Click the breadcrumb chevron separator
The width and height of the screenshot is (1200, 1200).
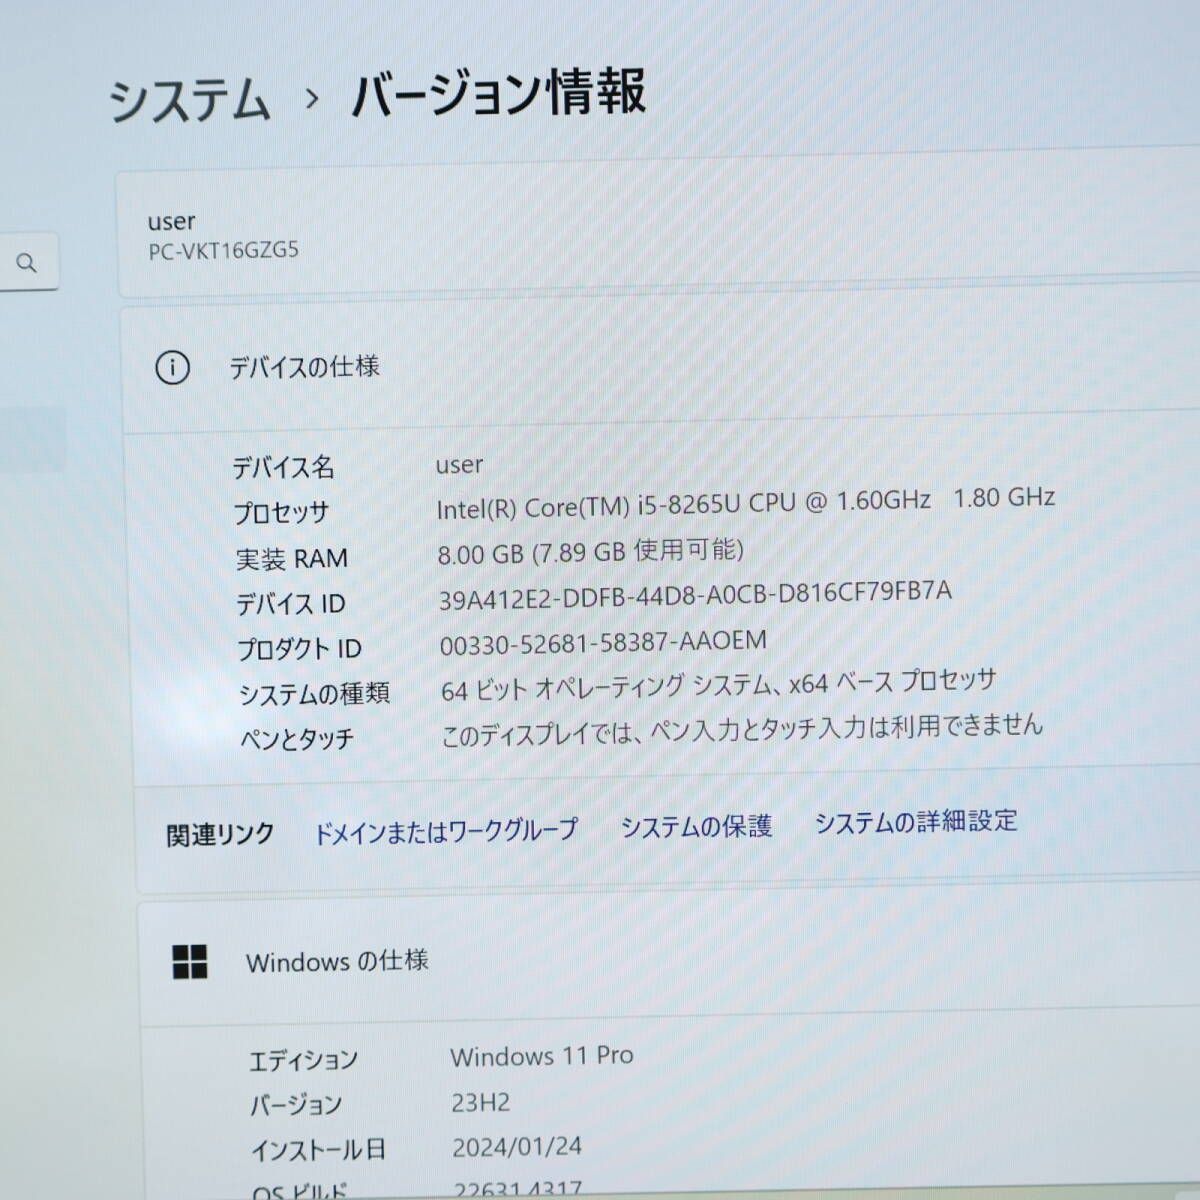(x=312, y=99)
